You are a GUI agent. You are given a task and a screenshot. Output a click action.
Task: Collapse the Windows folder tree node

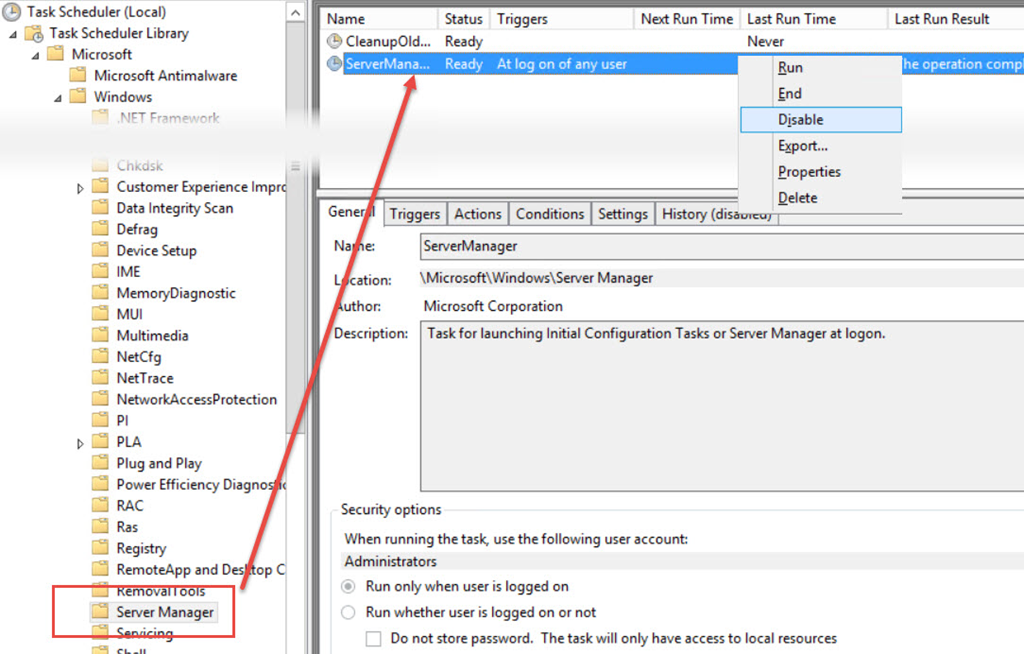(58, 98)
